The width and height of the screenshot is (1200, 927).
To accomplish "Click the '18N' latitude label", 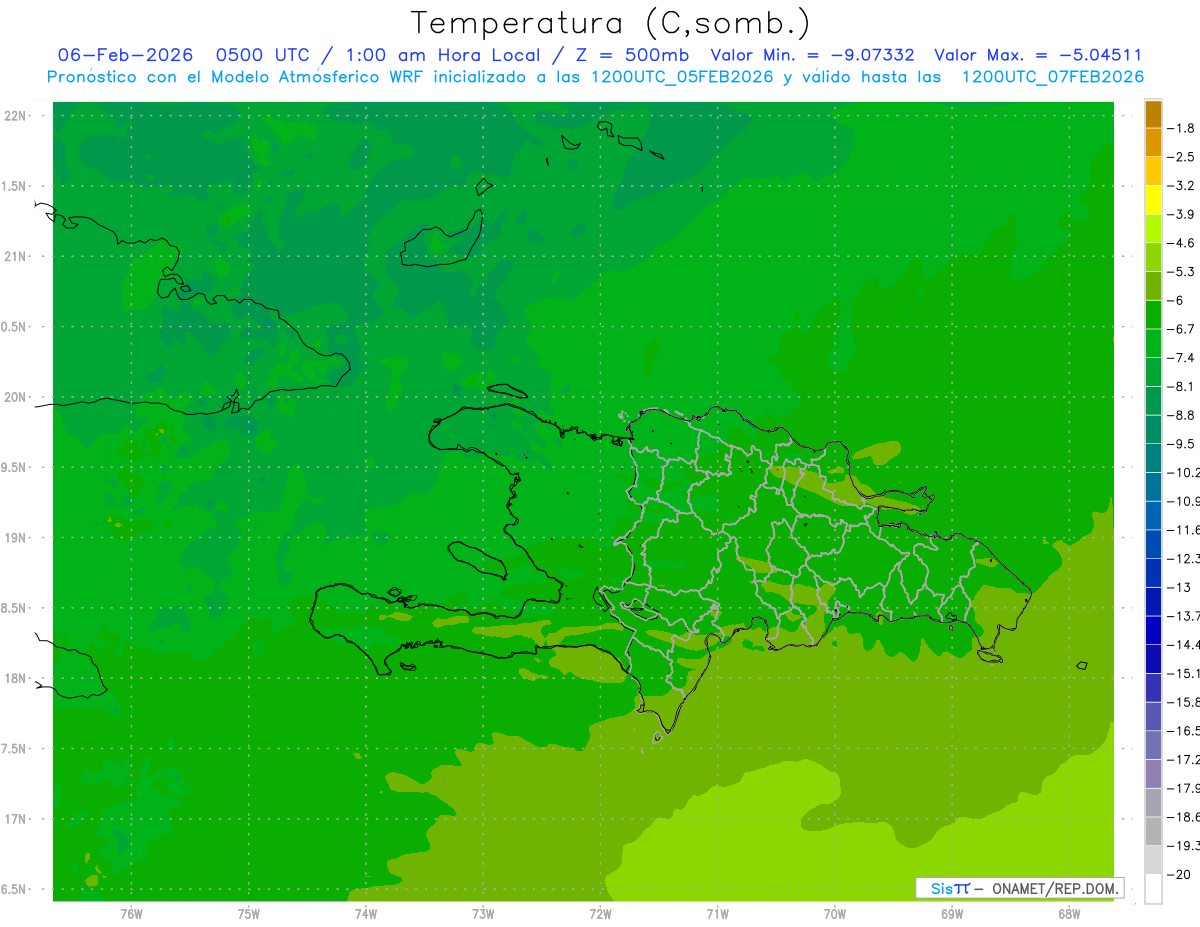I will coord(17,679).
